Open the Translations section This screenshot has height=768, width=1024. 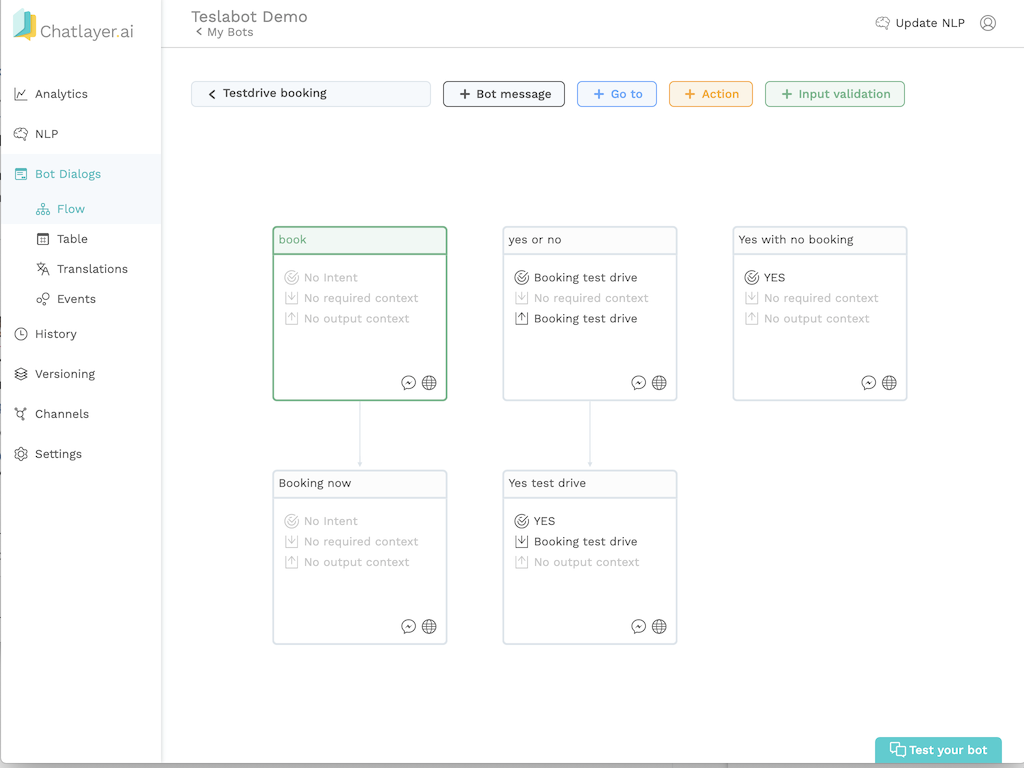[93, 268]
